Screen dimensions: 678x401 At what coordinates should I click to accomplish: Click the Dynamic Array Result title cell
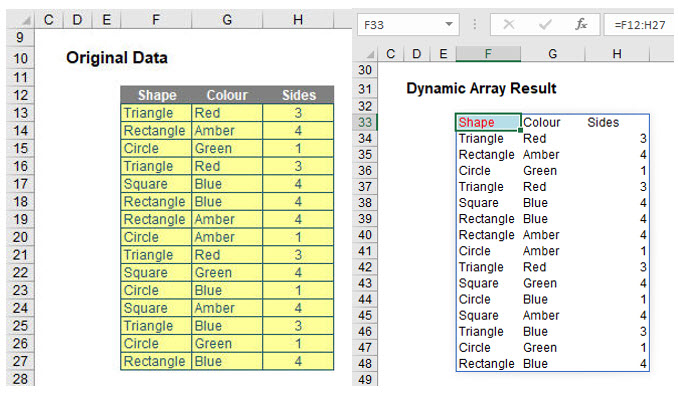481,89
